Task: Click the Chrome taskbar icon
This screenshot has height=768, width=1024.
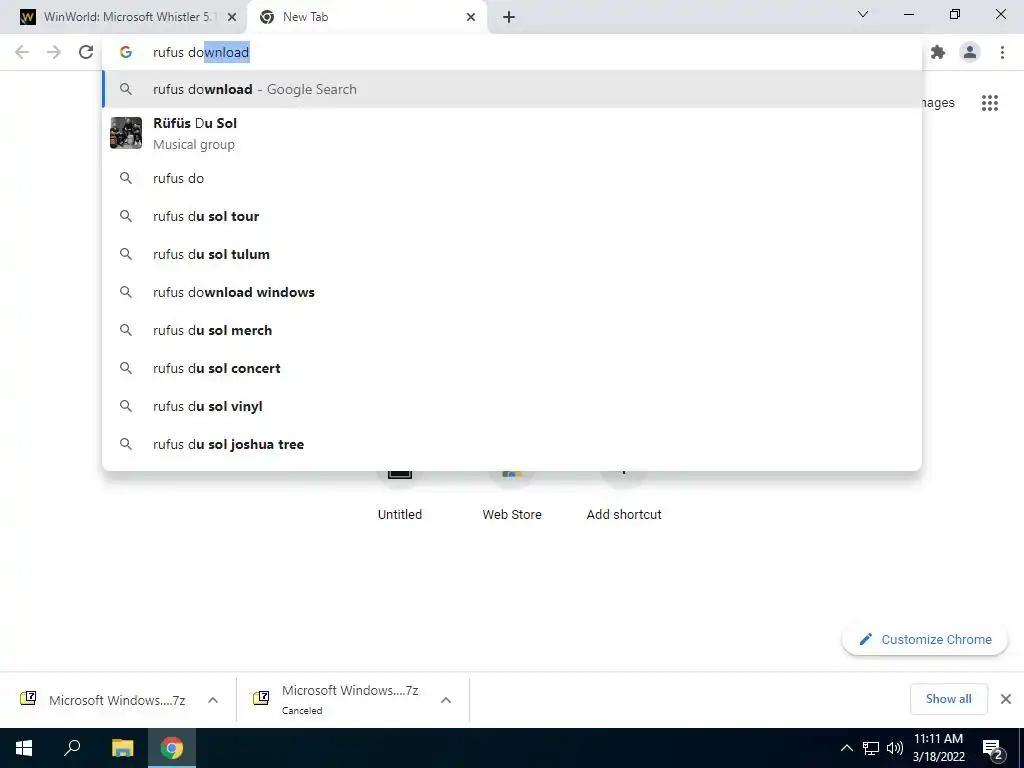Action: point(172,748)
